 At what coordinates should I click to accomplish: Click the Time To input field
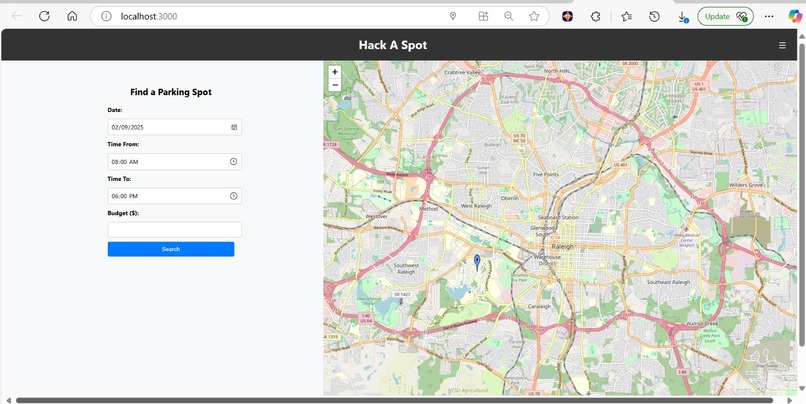pos(175,196)
